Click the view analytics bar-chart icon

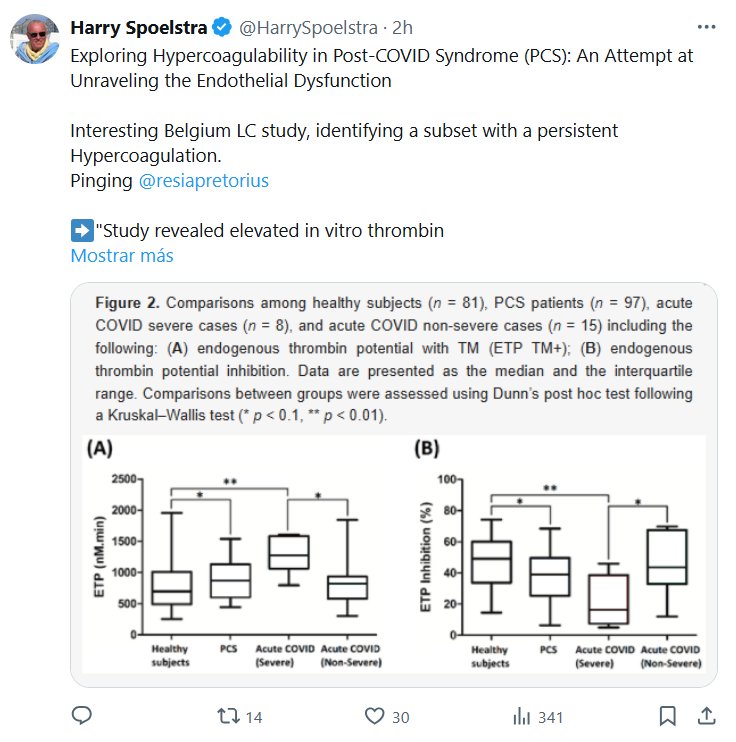click(x=521, y=716)
